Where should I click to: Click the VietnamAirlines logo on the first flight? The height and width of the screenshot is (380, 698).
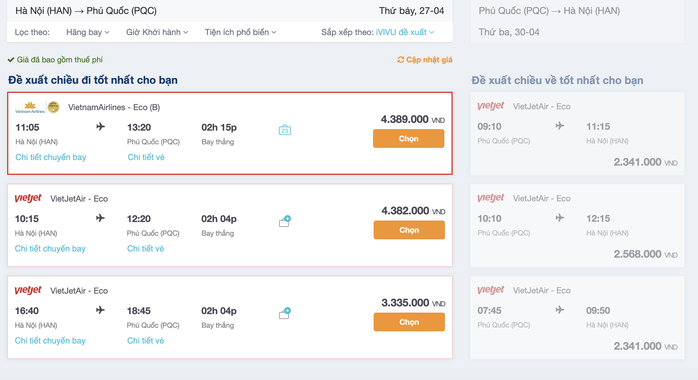(x=30, y=107)
